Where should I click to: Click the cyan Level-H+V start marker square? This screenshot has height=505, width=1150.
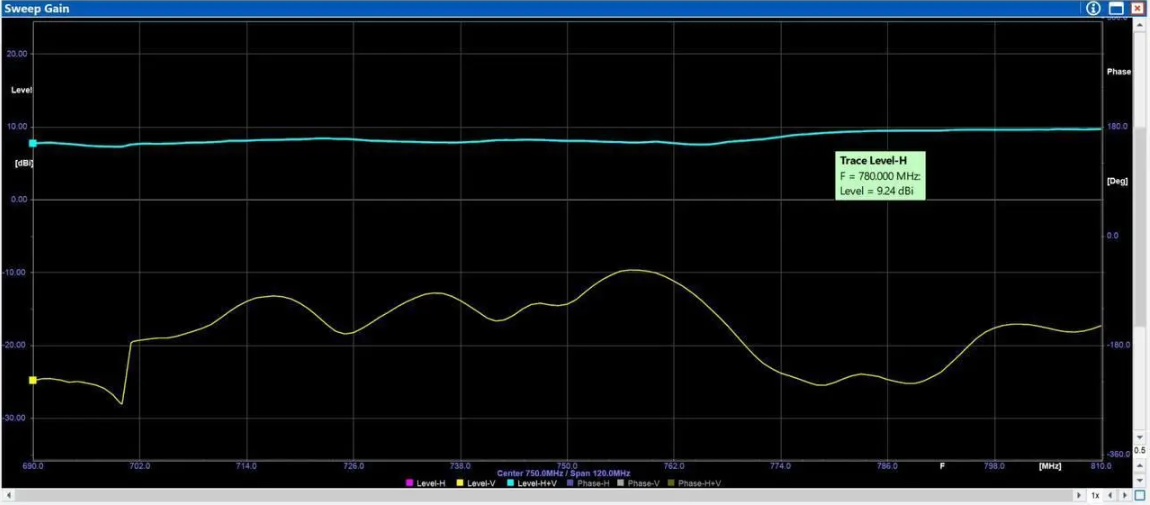click(x=33, y=143)
